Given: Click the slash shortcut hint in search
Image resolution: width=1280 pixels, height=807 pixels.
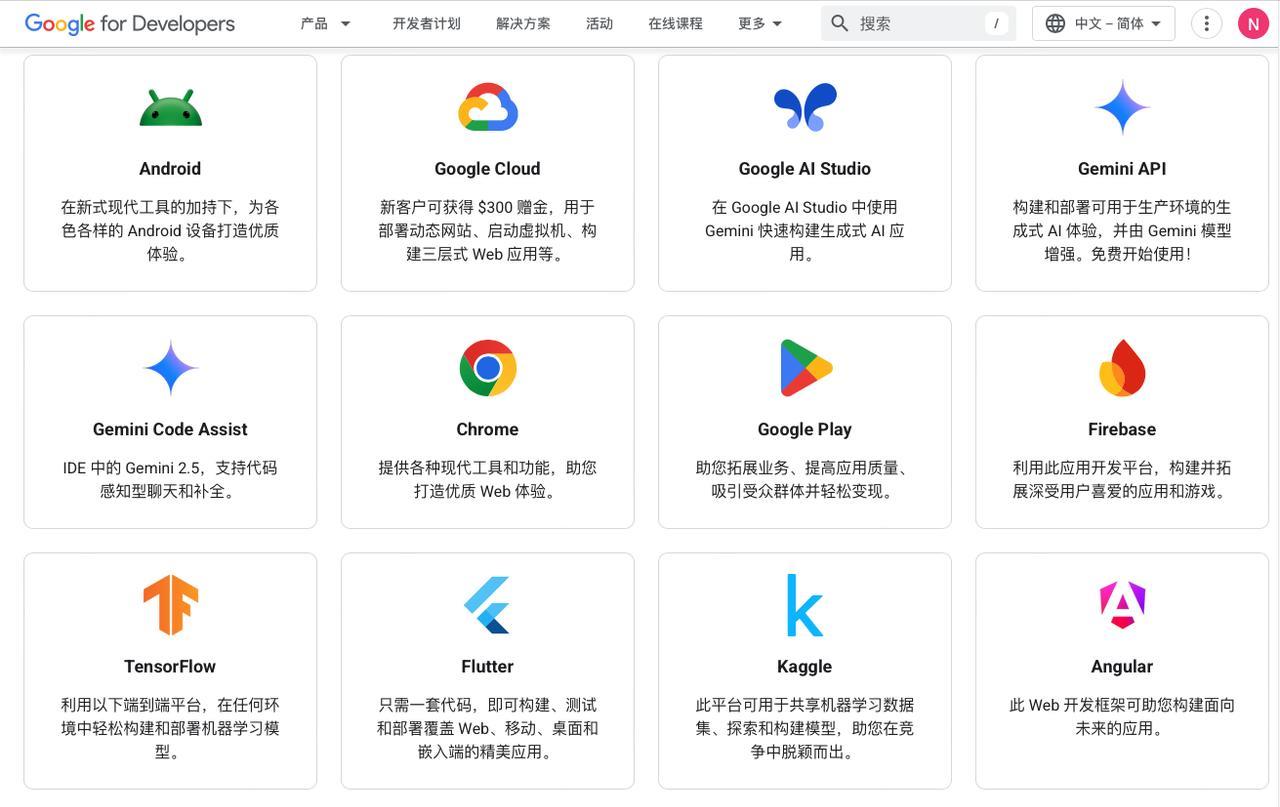Looking at the screenshot, I should 996,23.
